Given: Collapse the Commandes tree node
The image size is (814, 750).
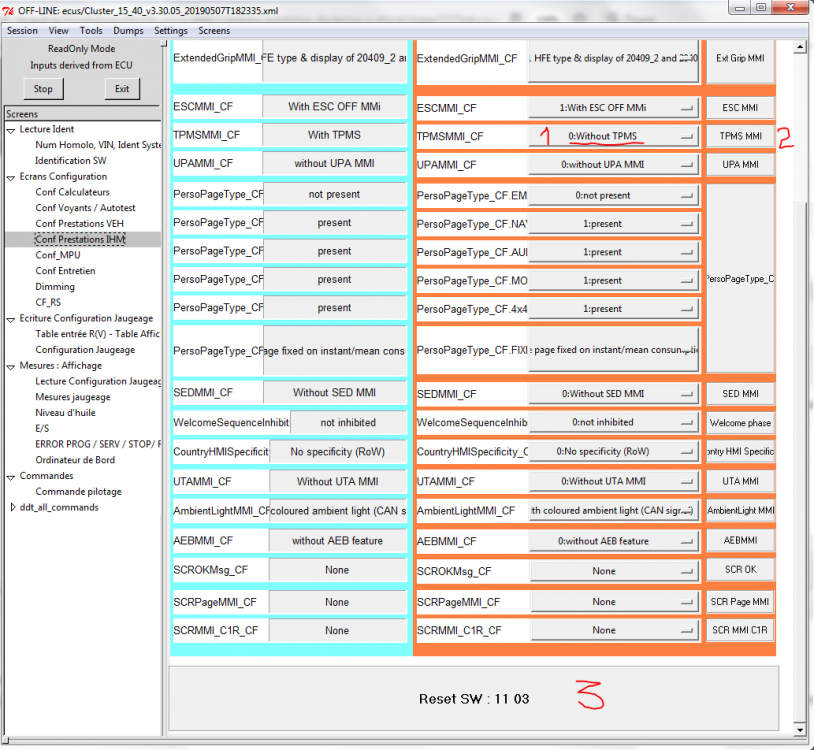Looking at the screenshot, I should pos(11,476).
